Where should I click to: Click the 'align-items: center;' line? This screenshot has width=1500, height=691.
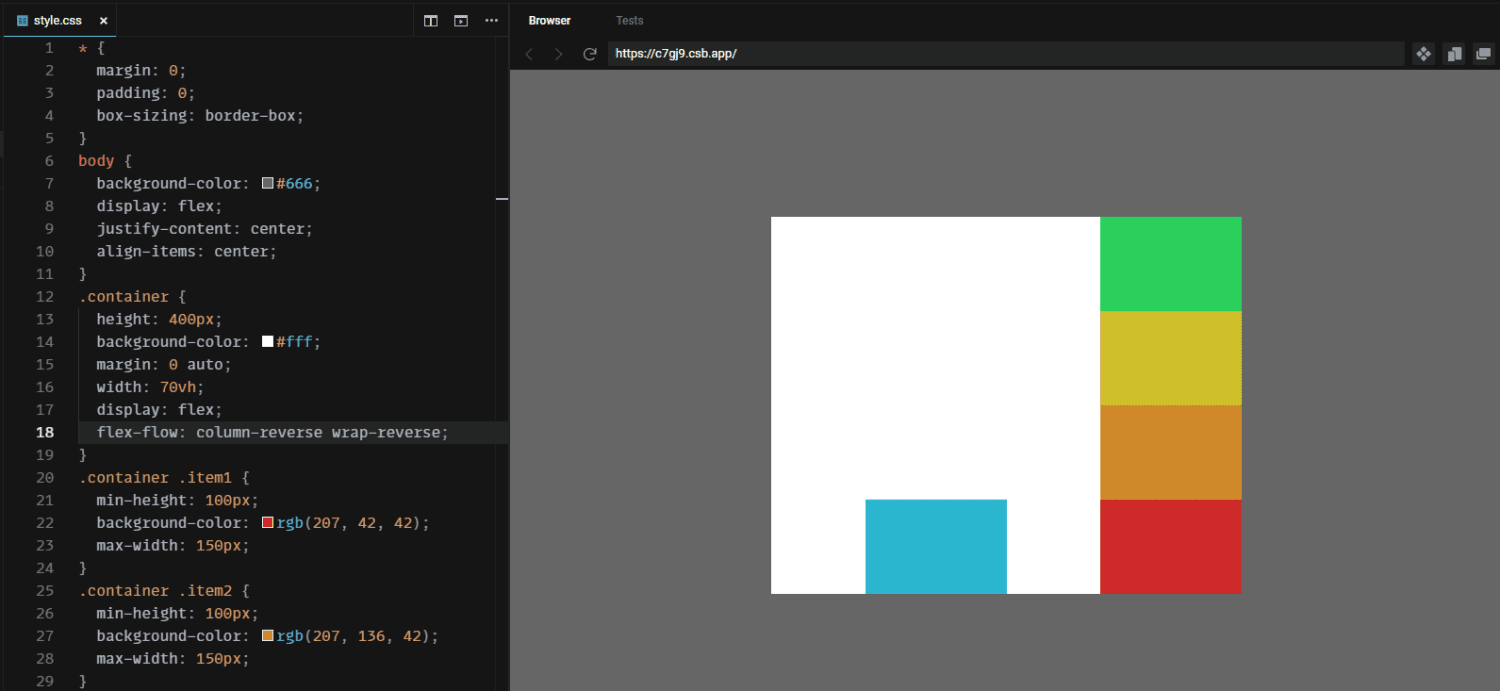187,251
